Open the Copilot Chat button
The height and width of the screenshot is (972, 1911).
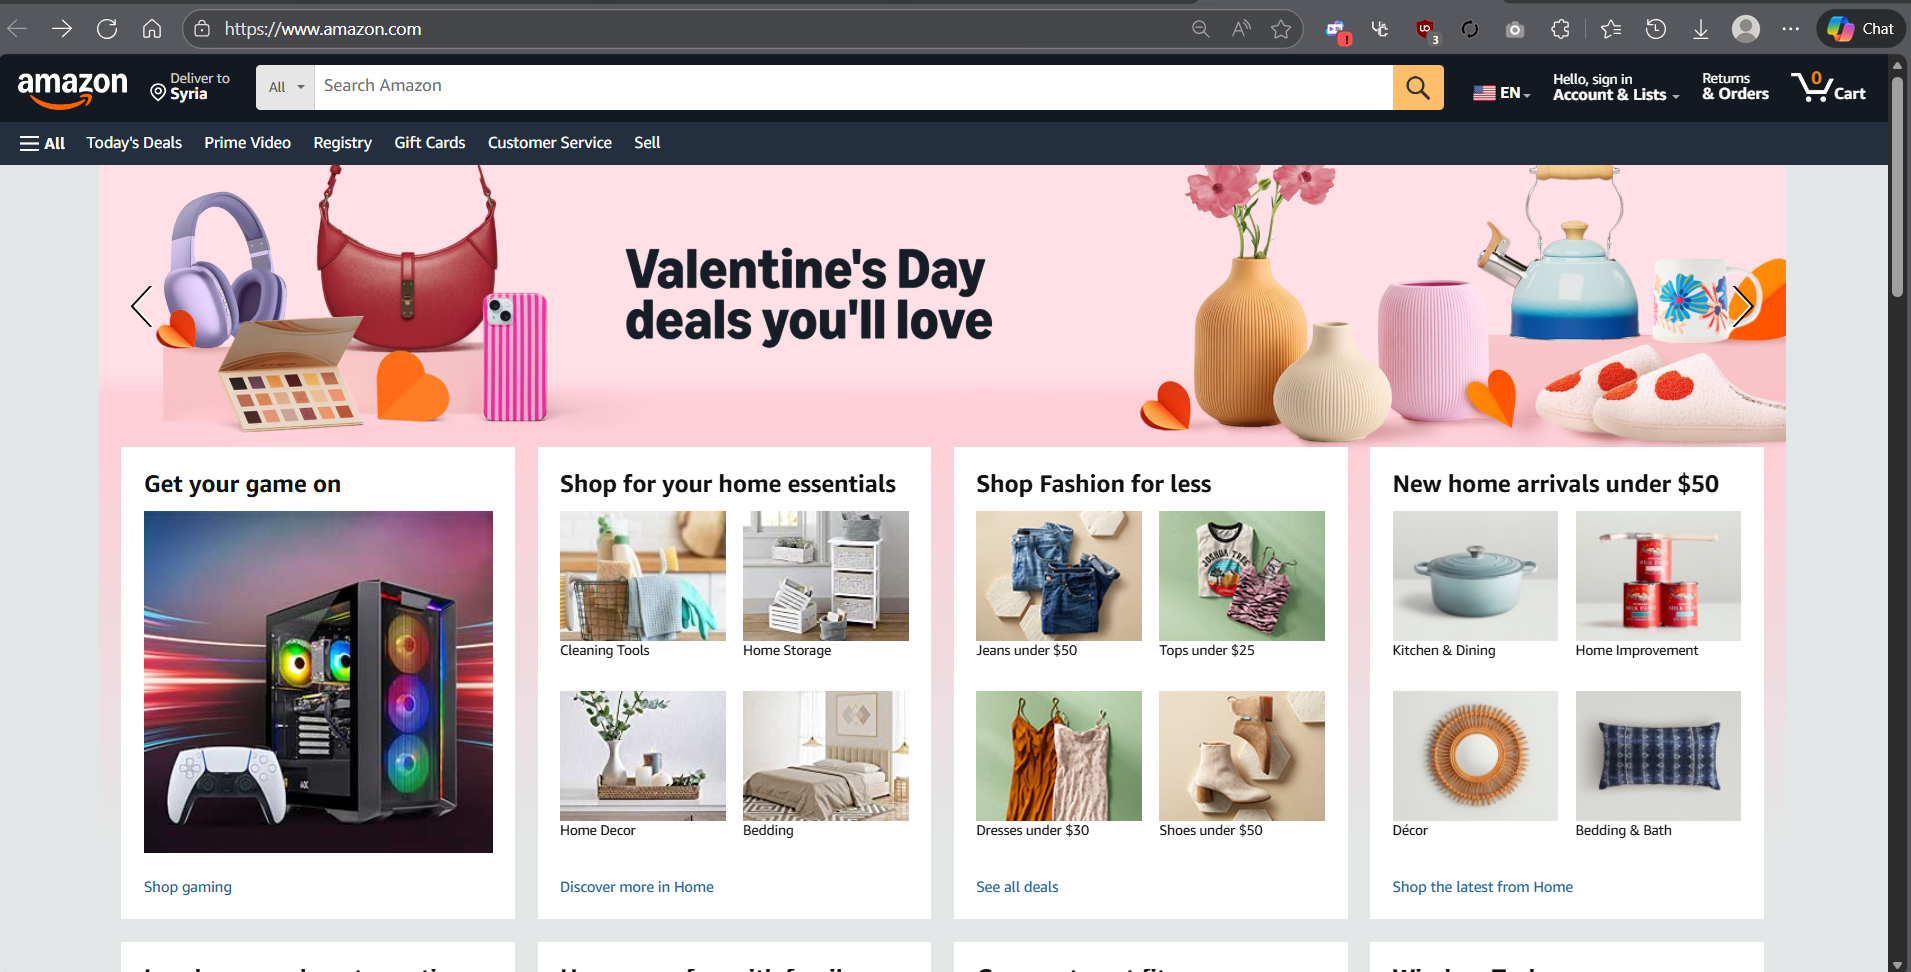(1860, 29)
